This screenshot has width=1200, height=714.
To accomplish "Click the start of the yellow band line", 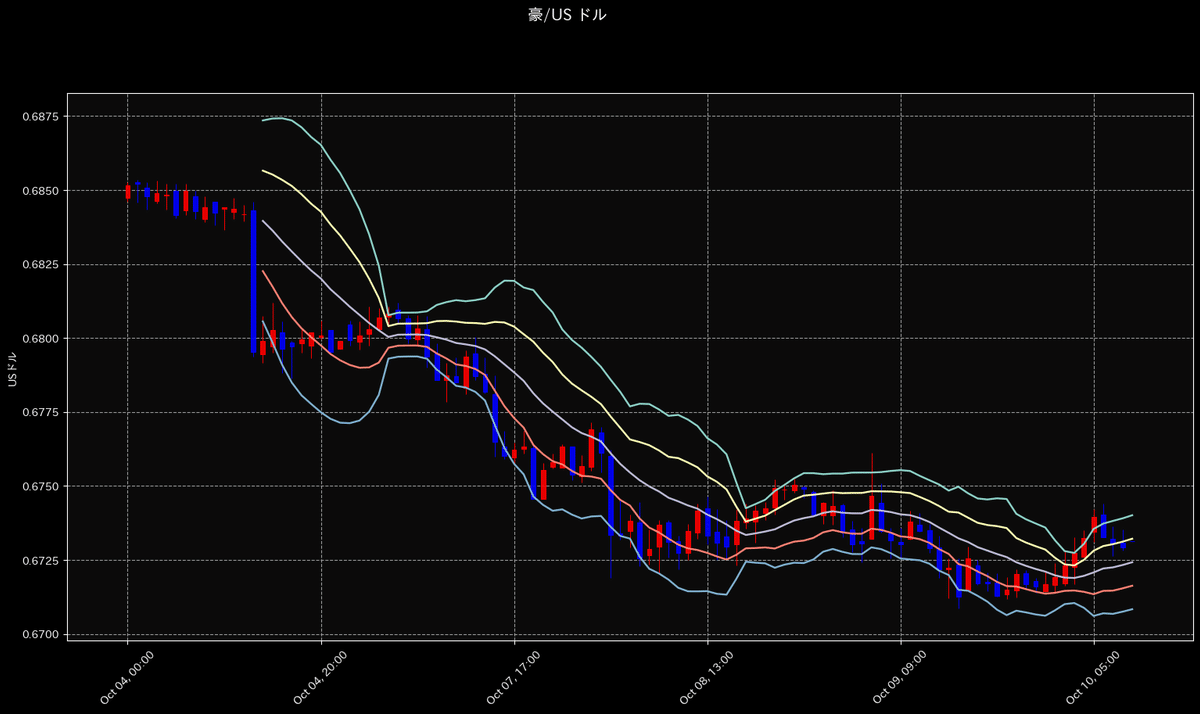I will point(262,170).
